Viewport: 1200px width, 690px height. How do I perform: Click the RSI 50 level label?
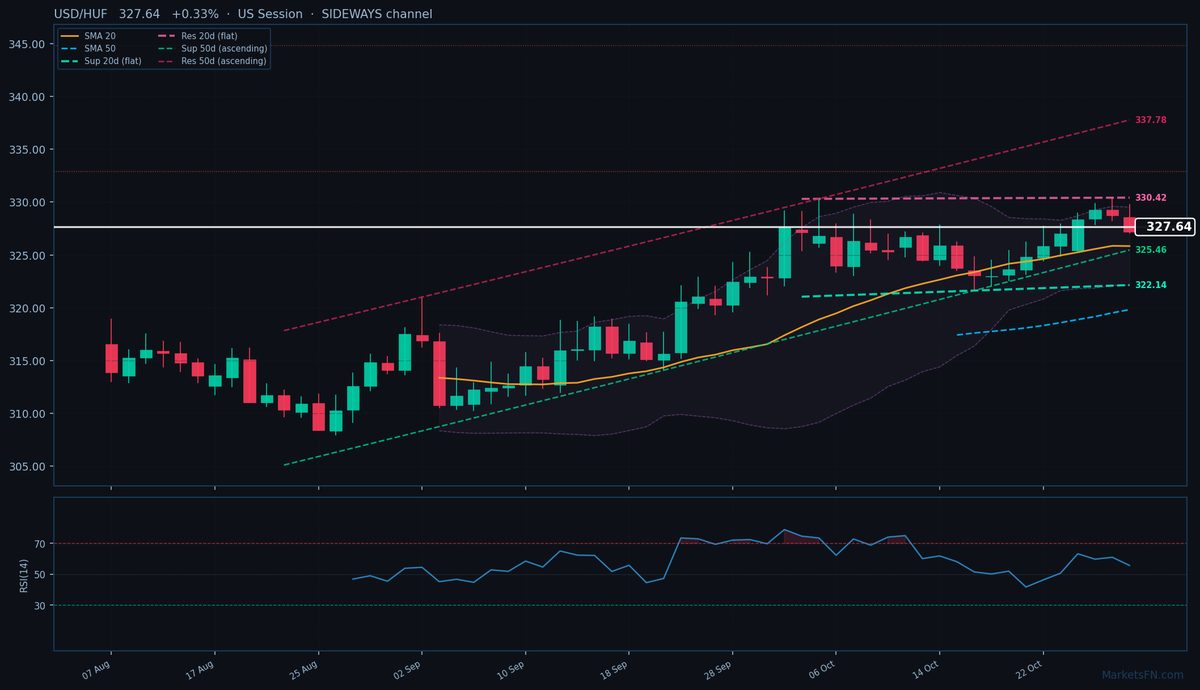(x=40, y=575)
